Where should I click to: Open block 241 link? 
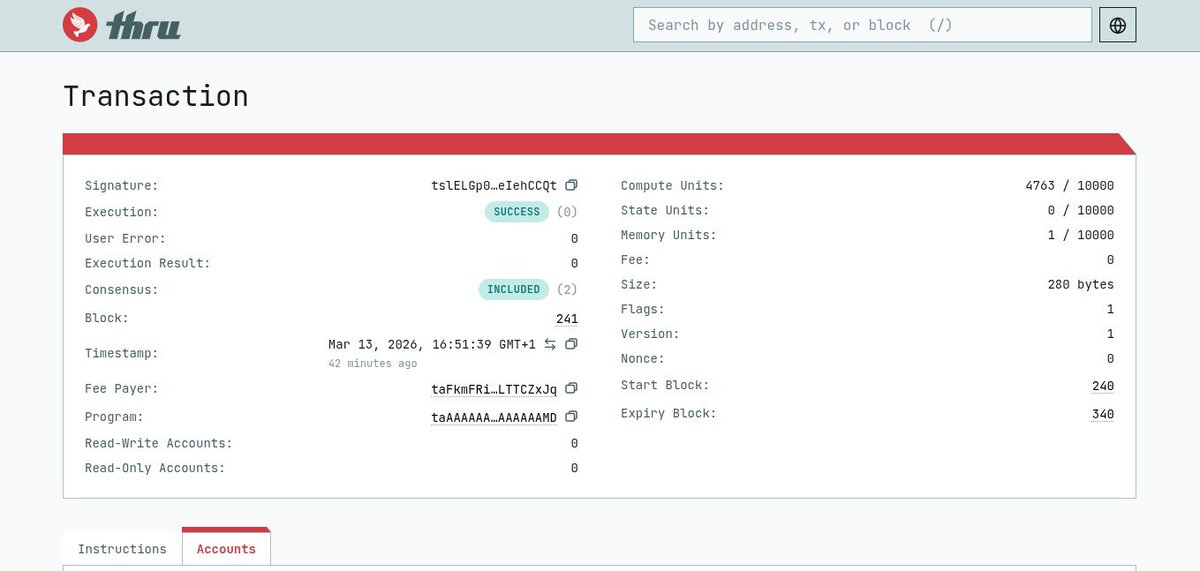click(567, 318)
